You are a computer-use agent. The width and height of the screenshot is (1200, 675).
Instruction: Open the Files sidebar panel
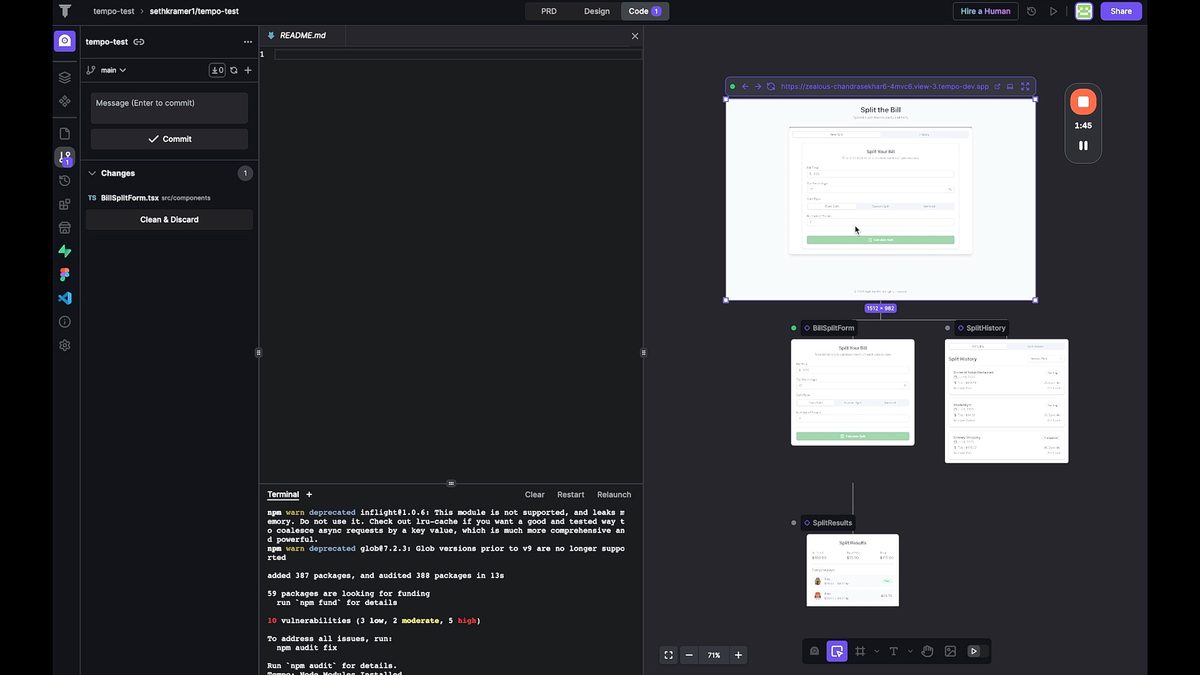(65, 133)
